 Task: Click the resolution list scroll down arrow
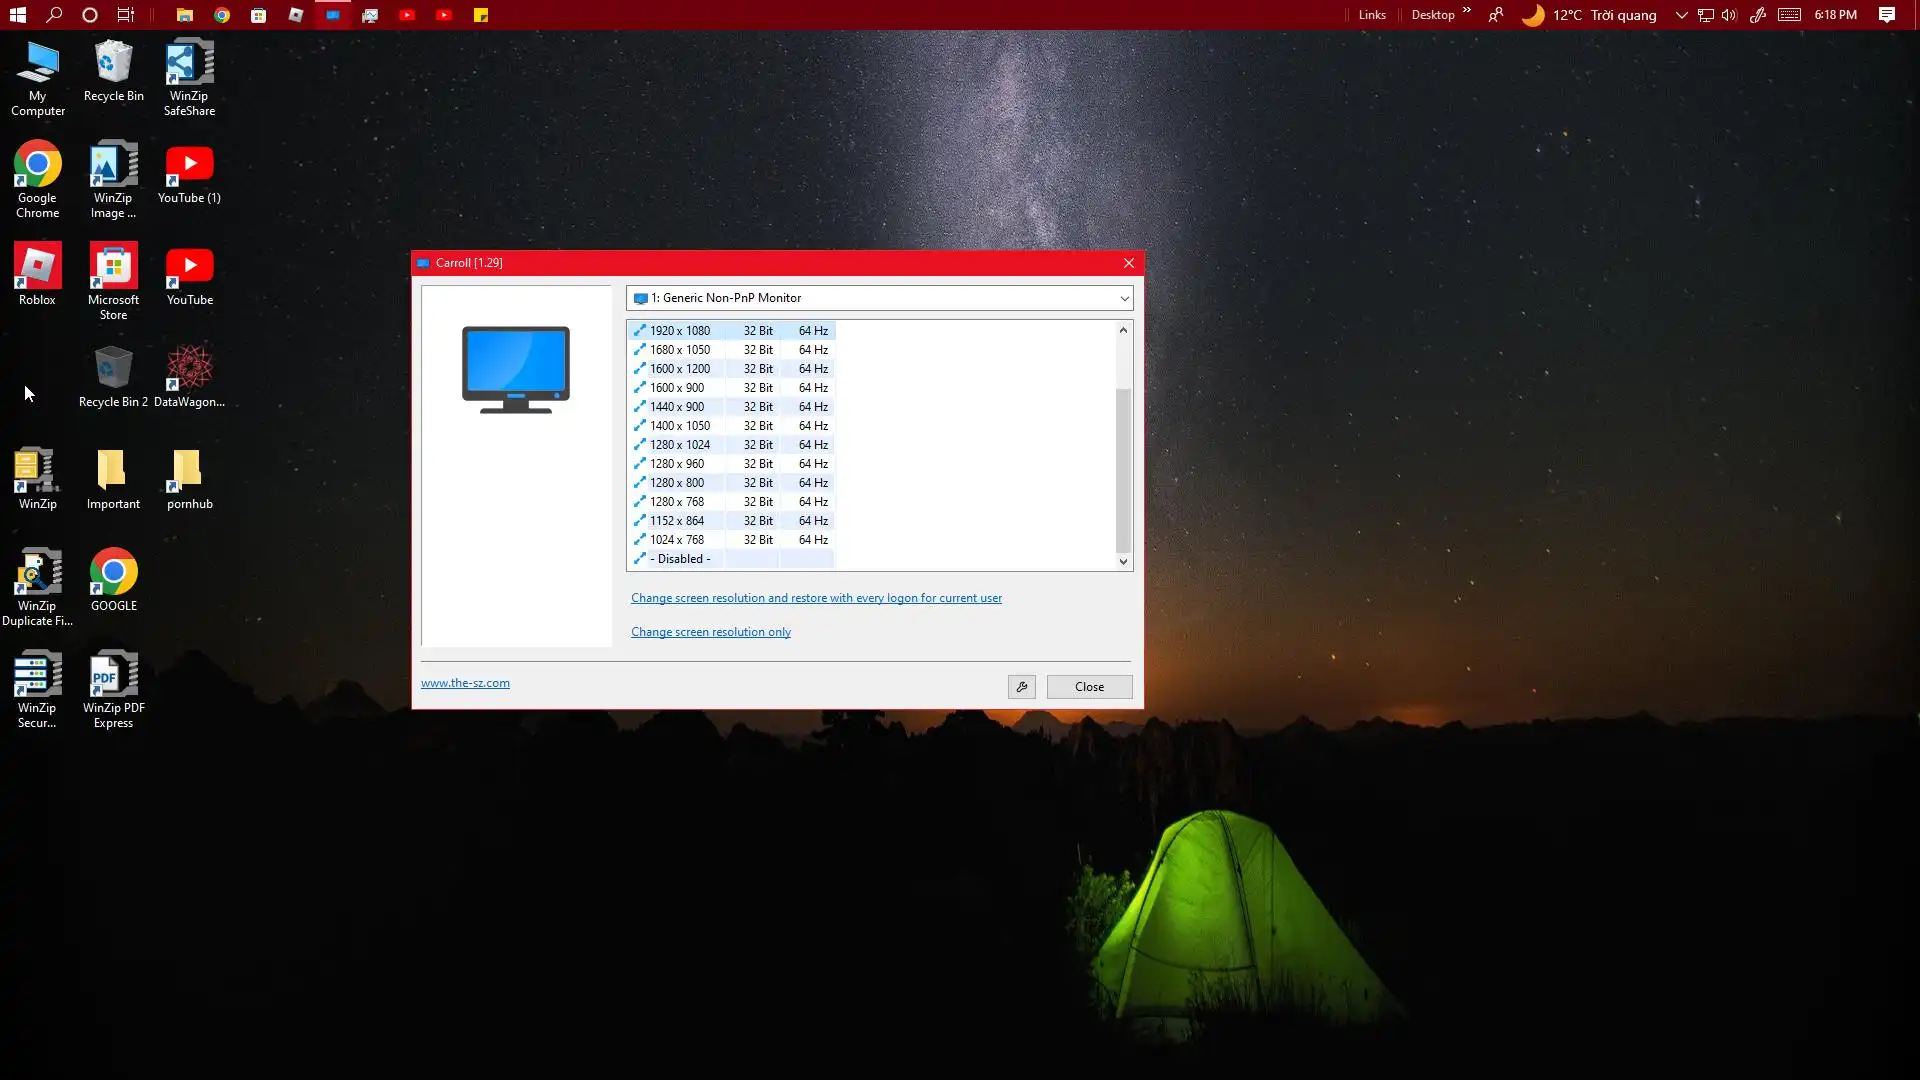point(1123,561)
